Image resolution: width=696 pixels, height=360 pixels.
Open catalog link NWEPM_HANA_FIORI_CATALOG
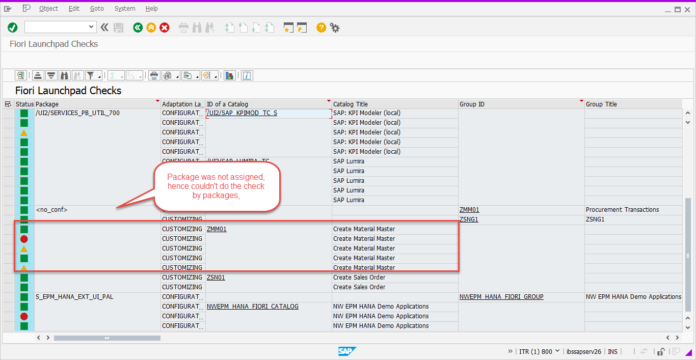pos(253,306)
